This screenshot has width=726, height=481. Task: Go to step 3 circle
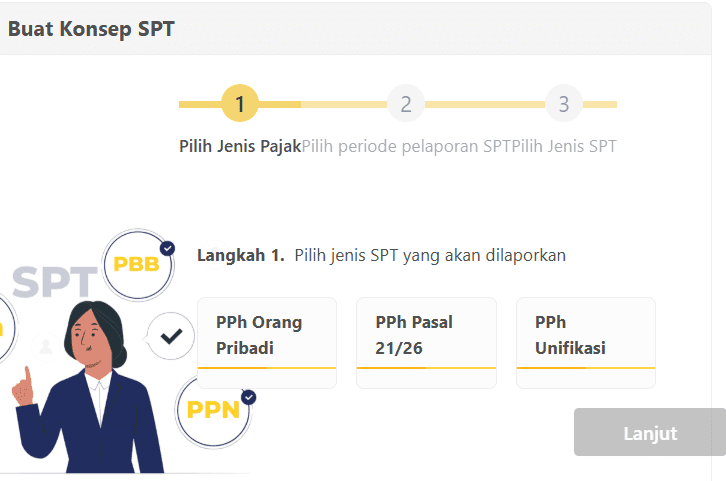(564, 103)
